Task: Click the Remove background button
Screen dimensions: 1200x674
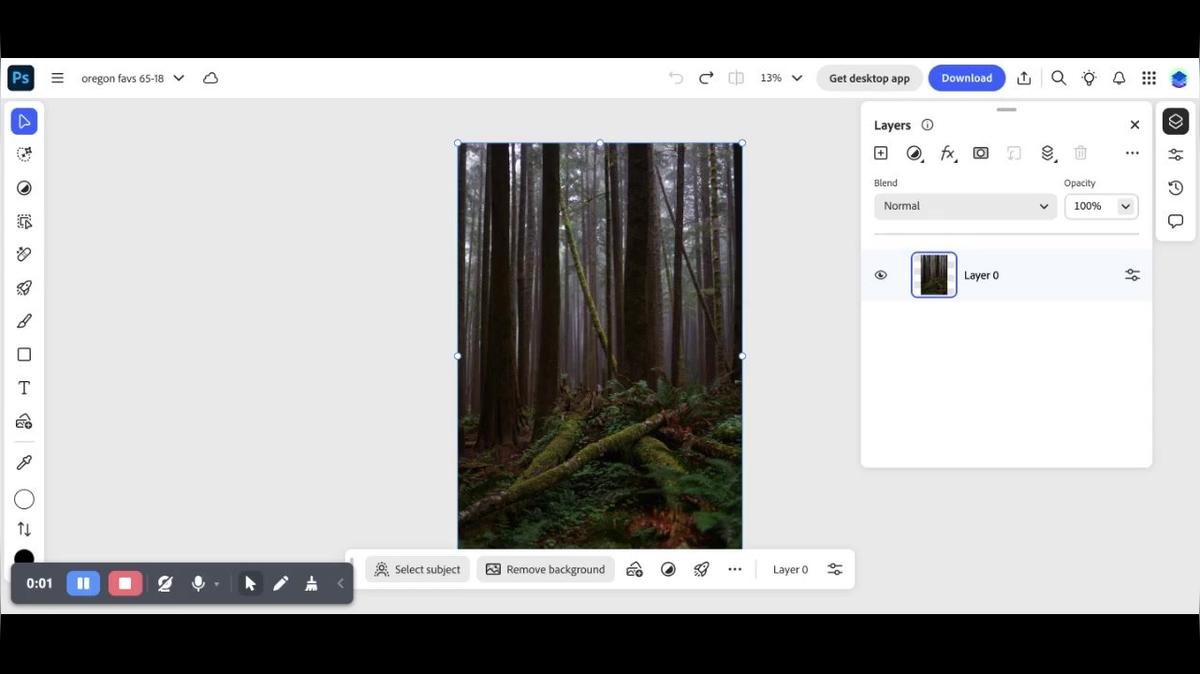Action: click(545, 569)
